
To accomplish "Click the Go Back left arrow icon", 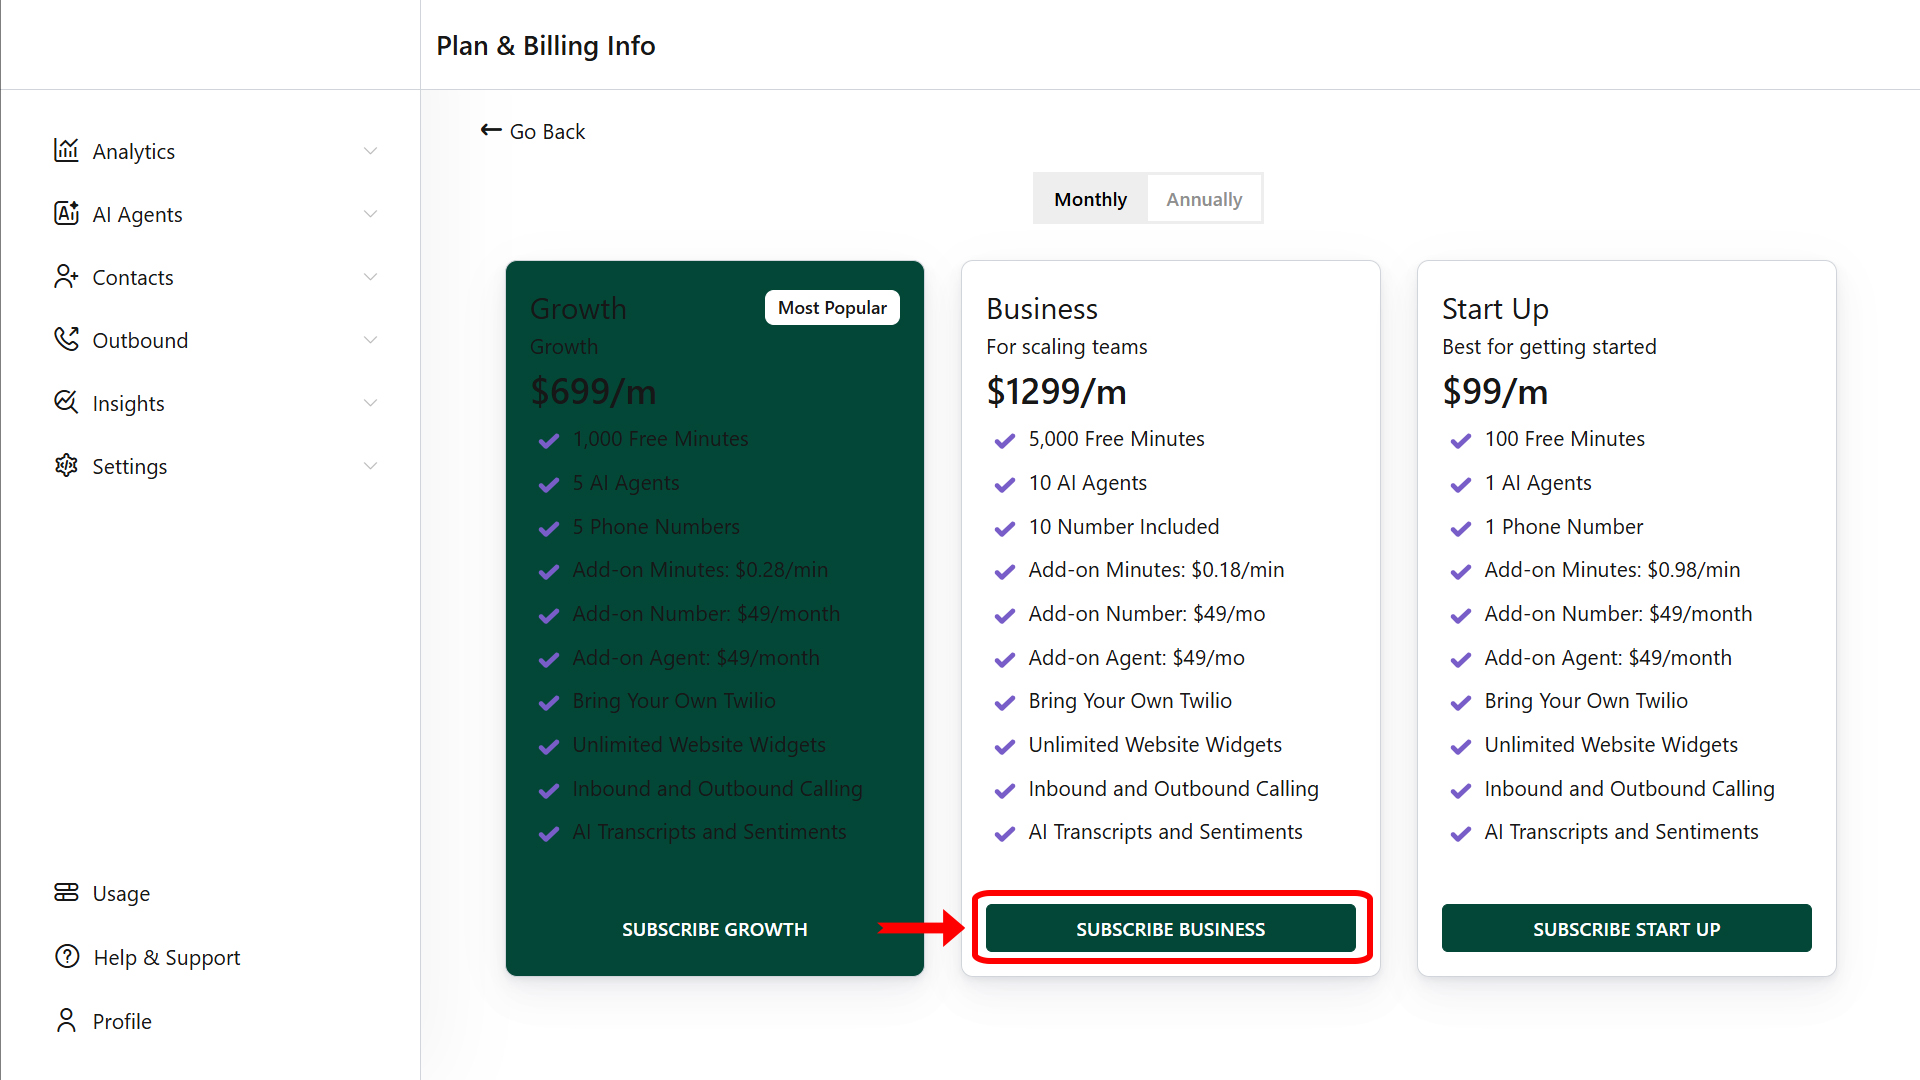I will (x=491, y=130).
